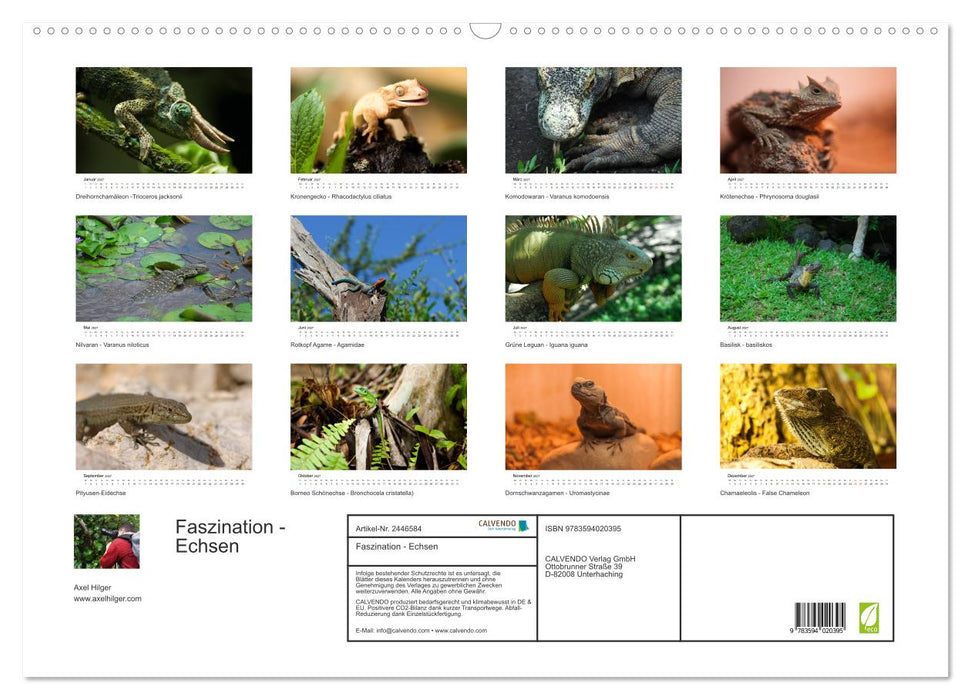
Task: Click the Chamaeleolis - False Chameleon caption
Action: tap(765, 493)
